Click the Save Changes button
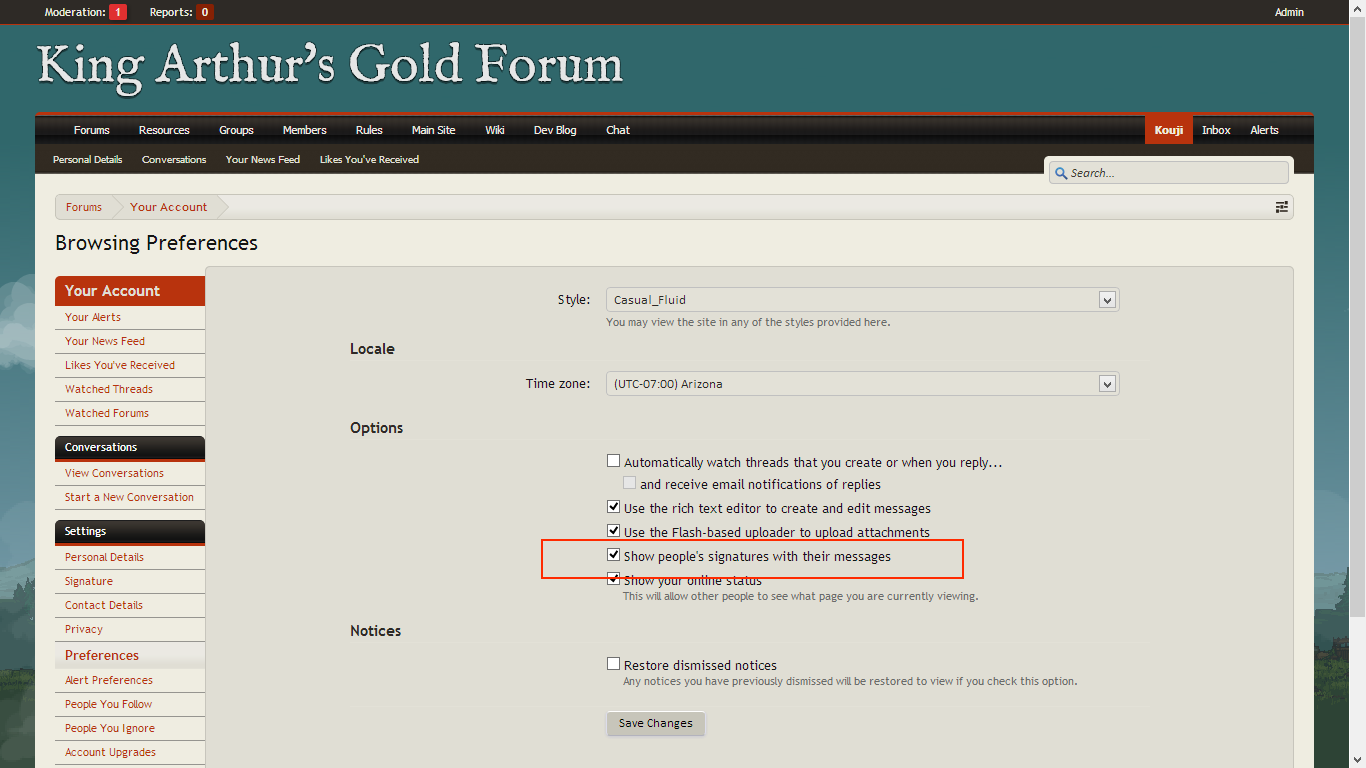Screen dimensions: 1366x768 656,723
